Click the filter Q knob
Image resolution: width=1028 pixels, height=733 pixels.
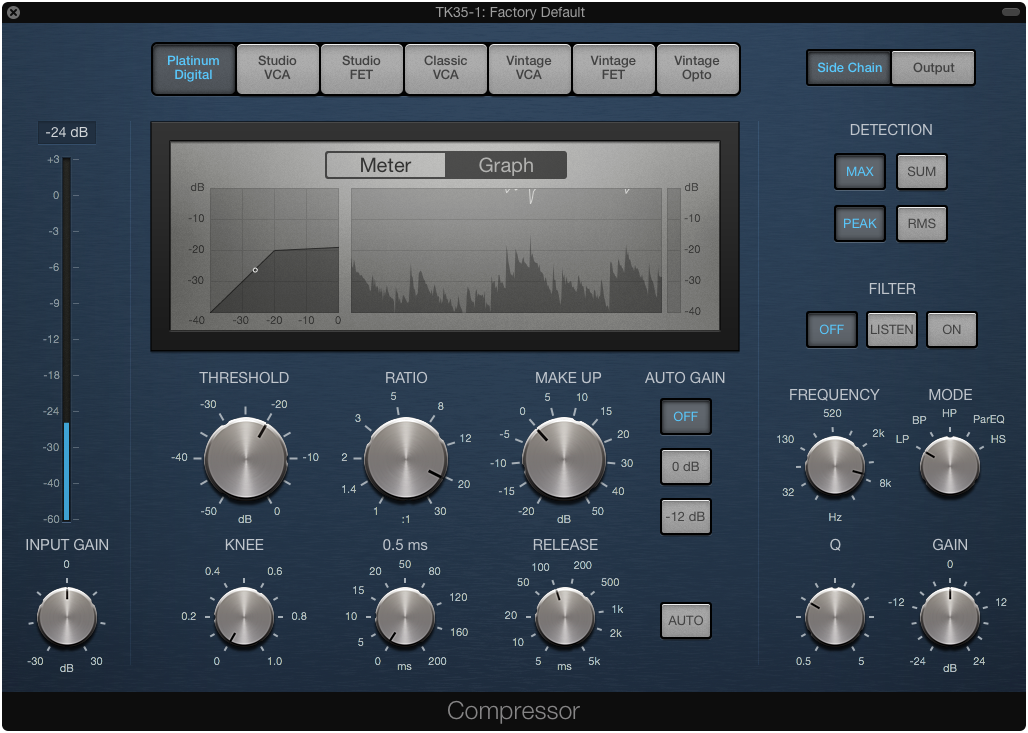(x=835, y=616)
